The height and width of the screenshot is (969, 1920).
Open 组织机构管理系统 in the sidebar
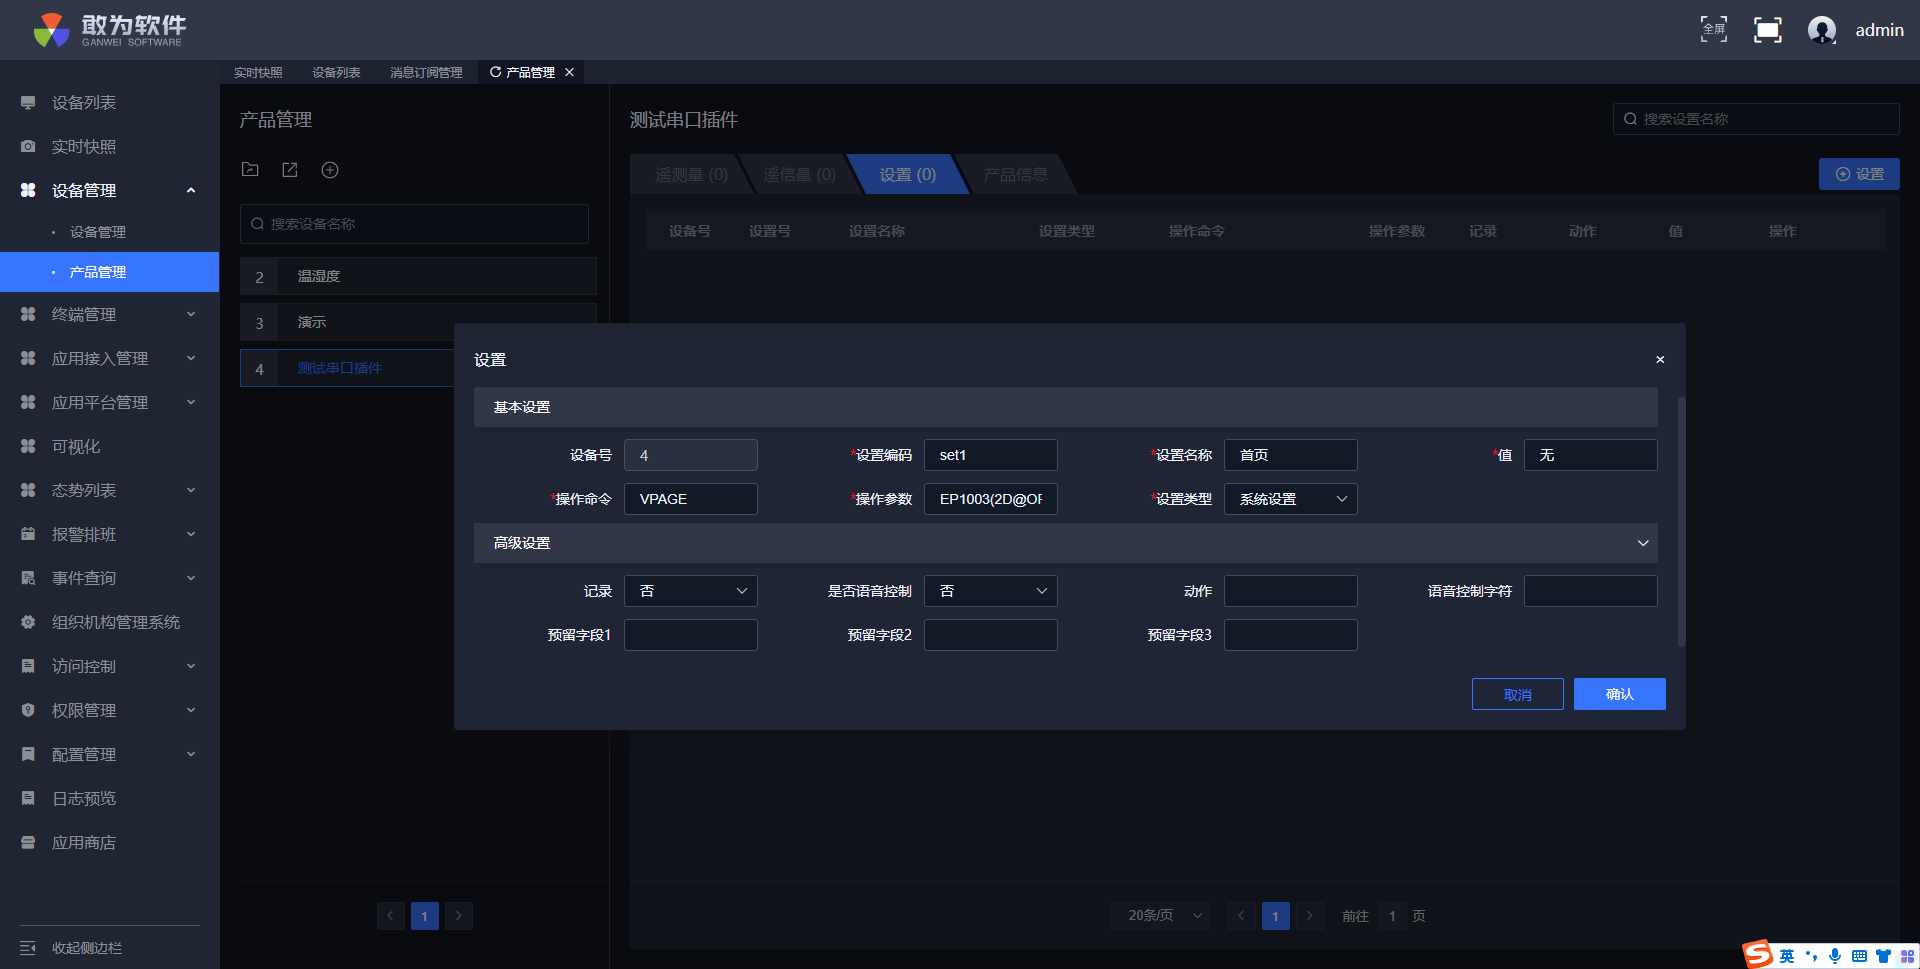(x=116, y=623)
